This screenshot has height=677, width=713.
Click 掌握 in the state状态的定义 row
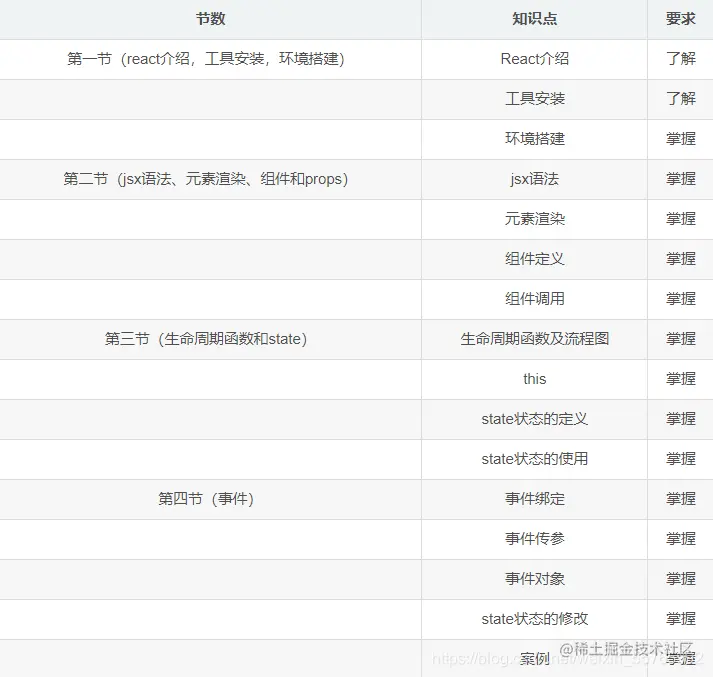click(x=680, y=419)
